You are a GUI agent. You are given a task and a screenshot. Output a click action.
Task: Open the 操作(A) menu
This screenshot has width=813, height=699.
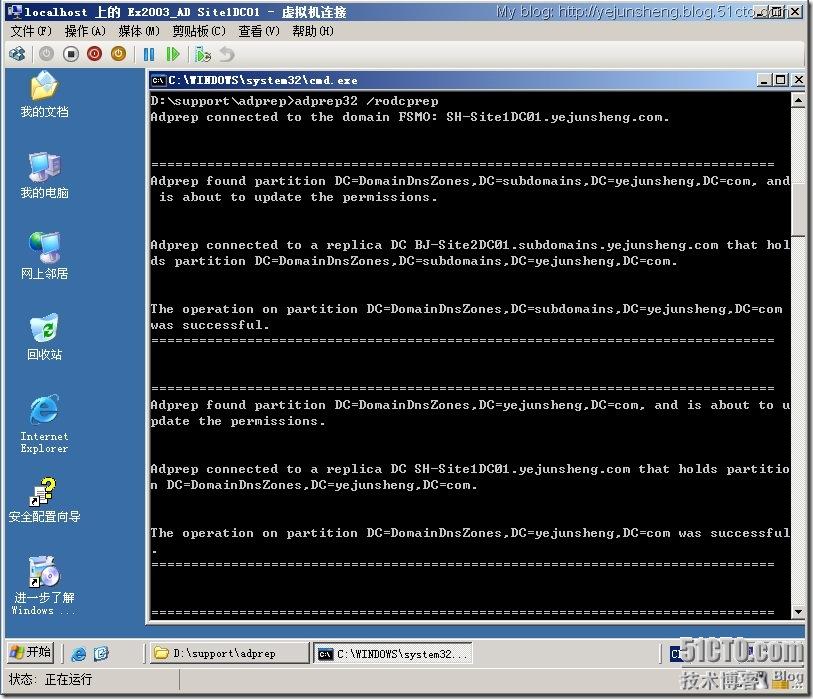click(85, 32)
